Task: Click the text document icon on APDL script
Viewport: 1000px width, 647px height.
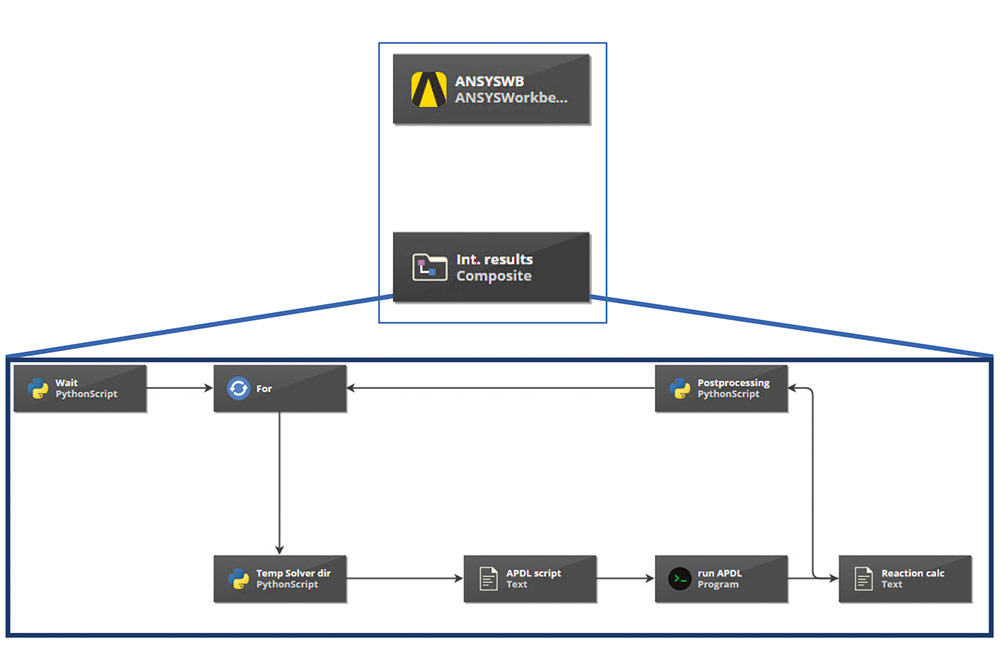Action: click(x=488, y=579)
